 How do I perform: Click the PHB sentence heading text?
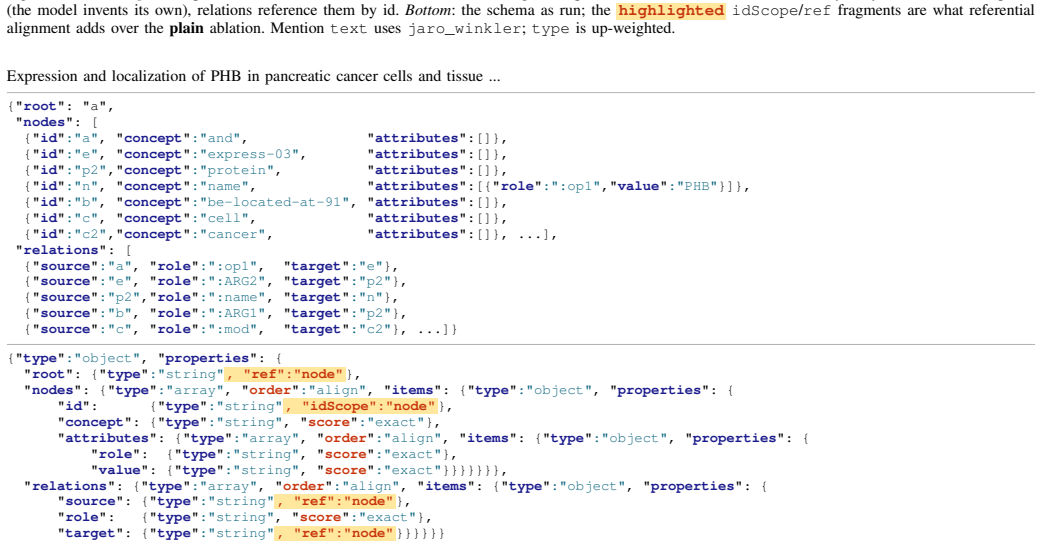pyautogui.click(x=254, y=76)
